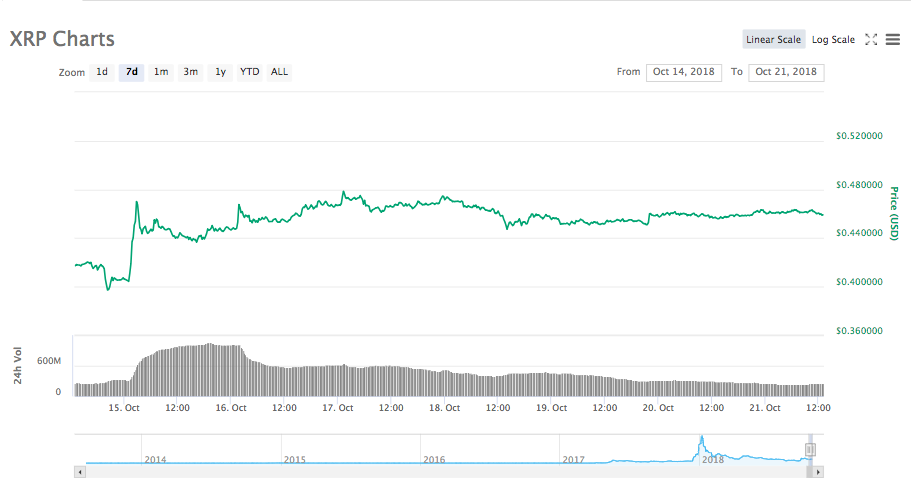The width and height of the screenshot is (914, 489).
Task: Set zoom to ALL
Action: tap(279, 72)
